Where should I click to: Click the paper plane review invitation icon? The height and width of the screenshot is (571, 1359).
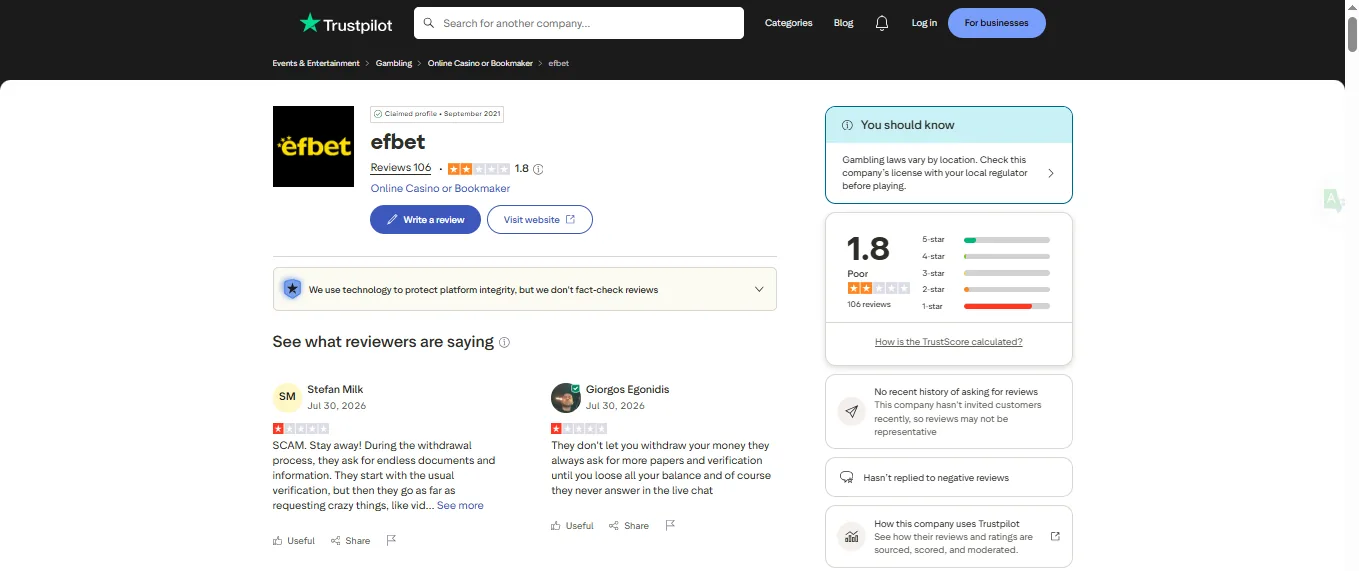pos(851,411)
